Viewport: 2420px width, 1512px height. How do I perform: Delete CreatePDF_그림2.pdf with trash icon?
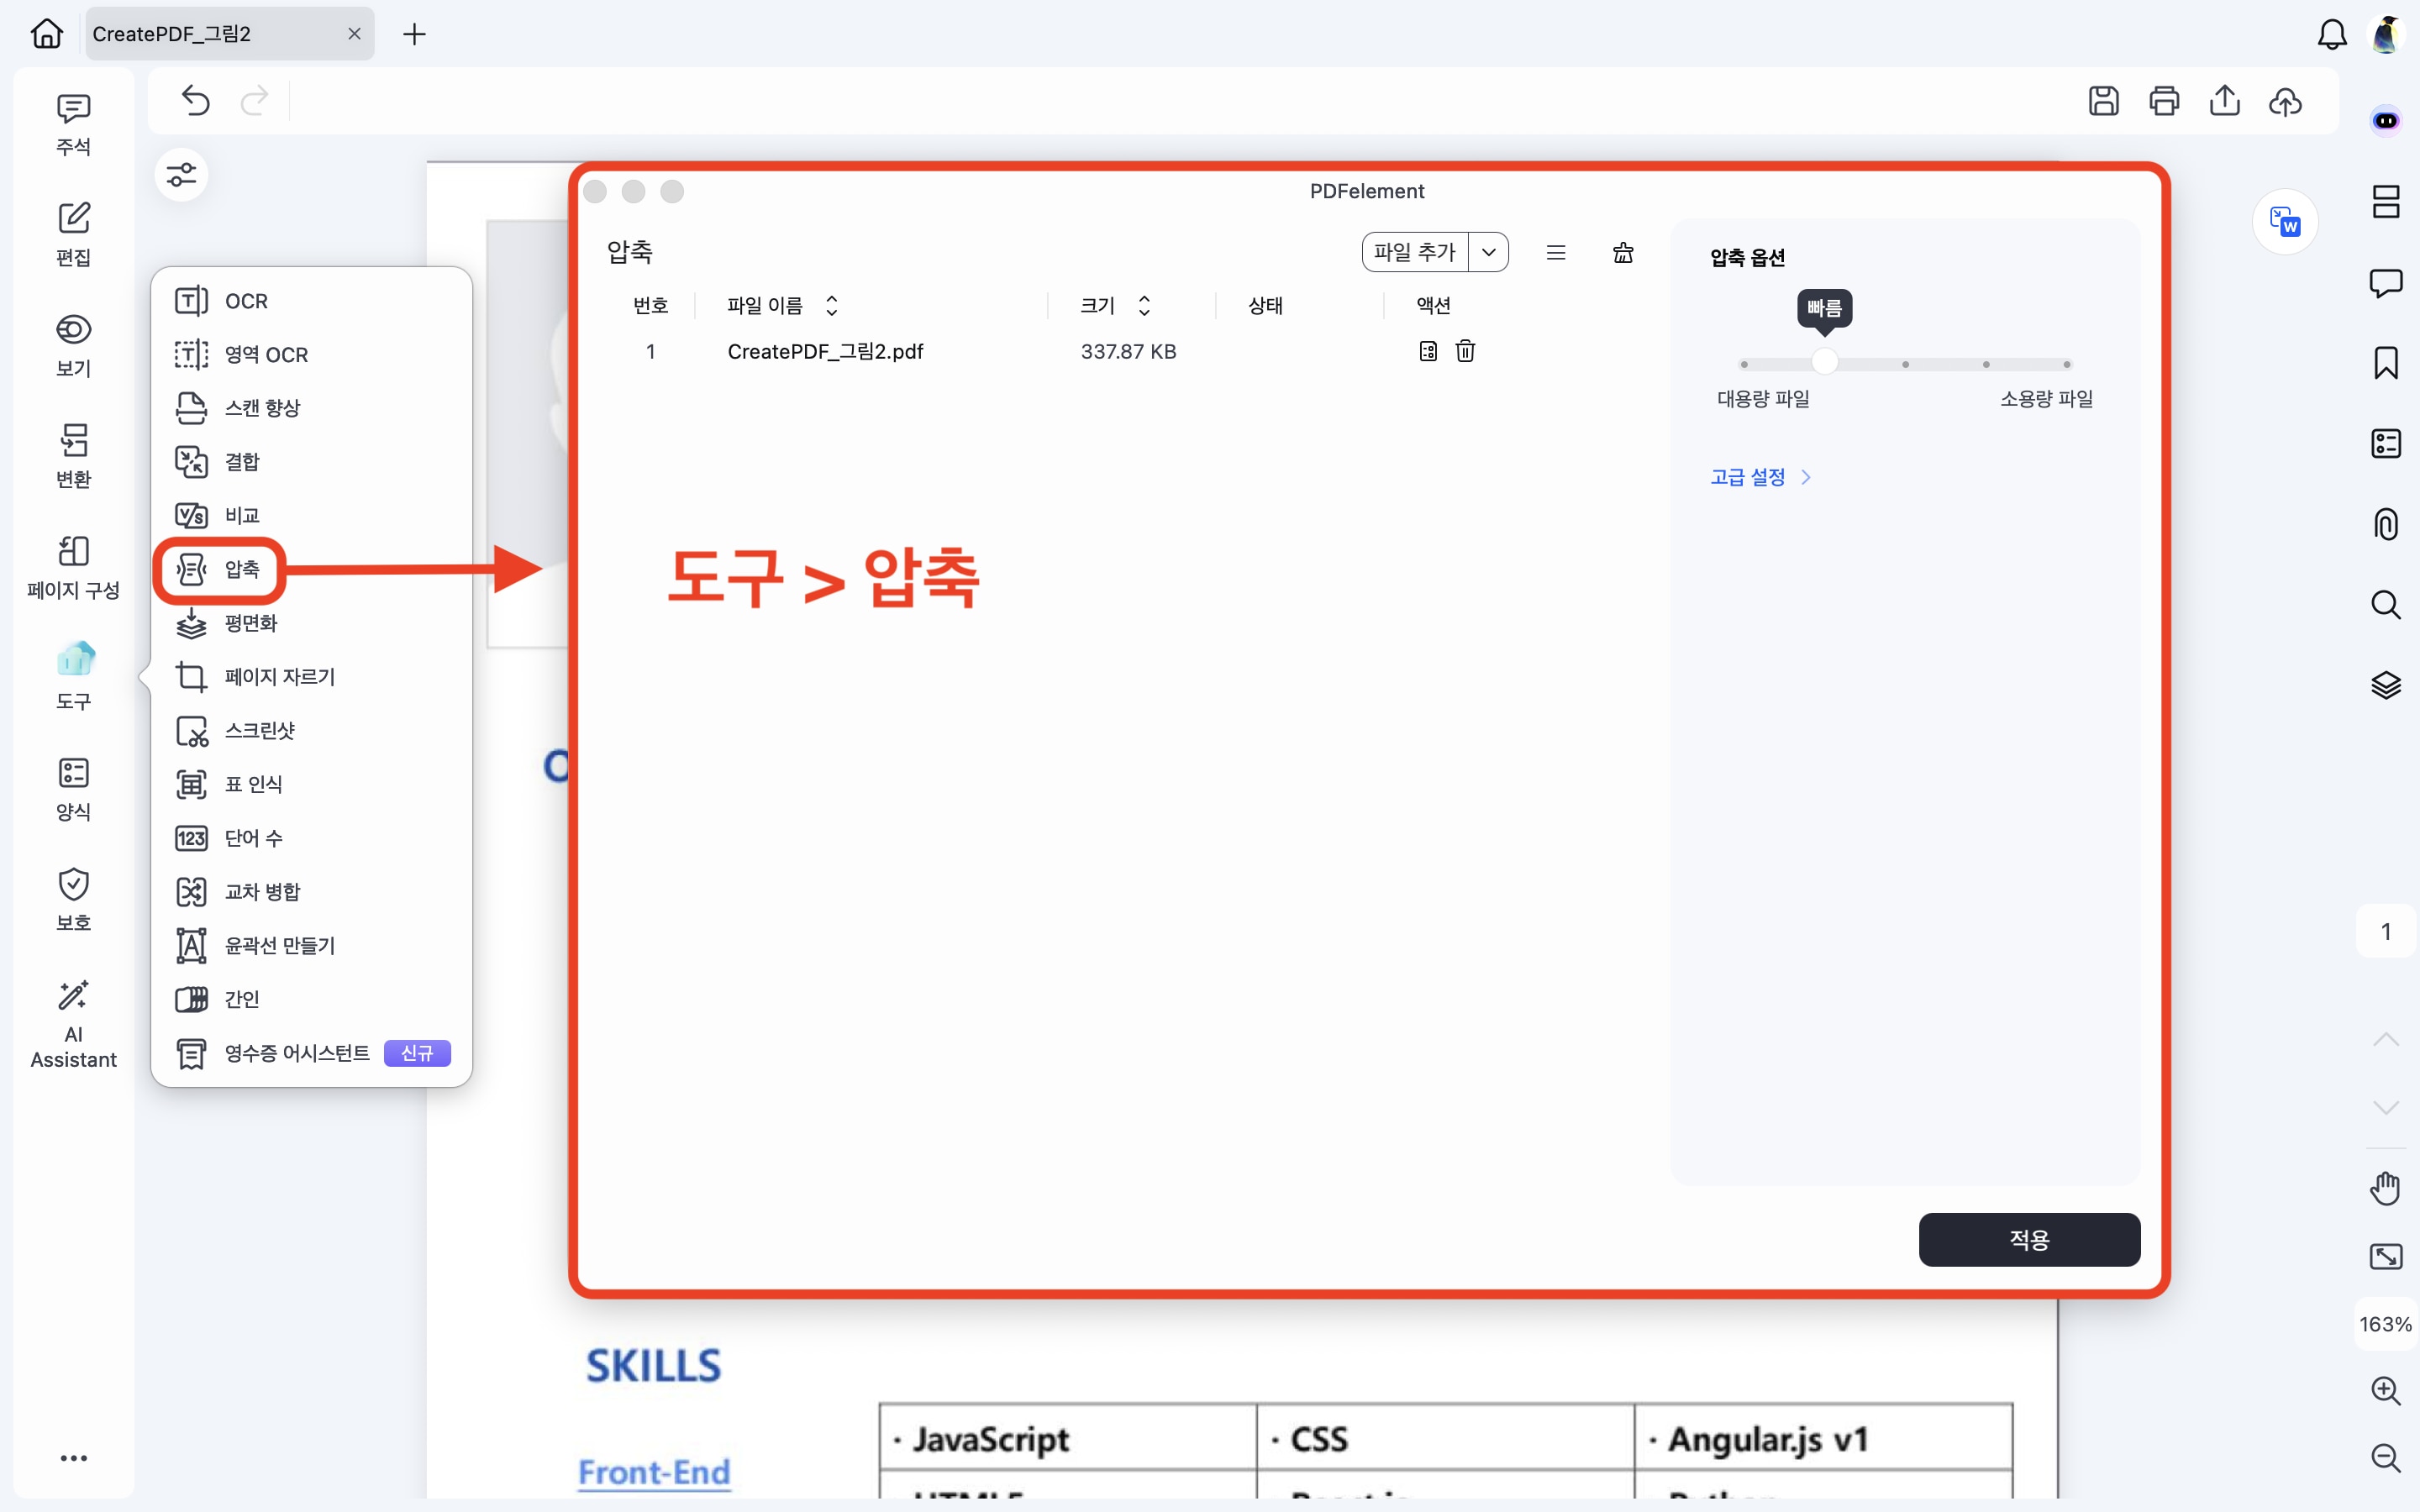click(1465, 351)
